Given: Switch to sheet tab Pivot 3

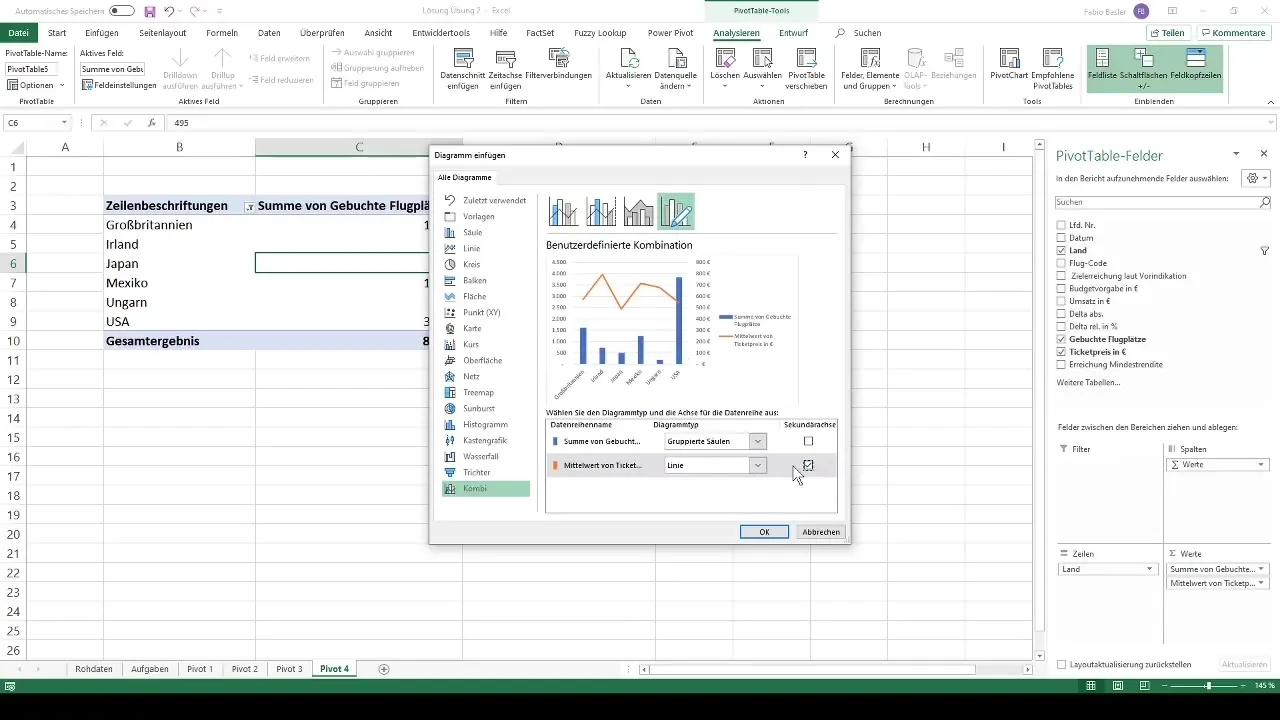Looking at the screenshot, I should pyautogui.click(x=289, y=669).
